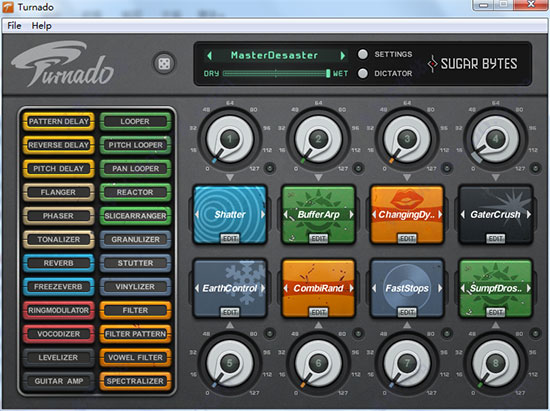Toggle small button above knob 5
This screenshot has width=550, height=411.
(x=270, y=333)
